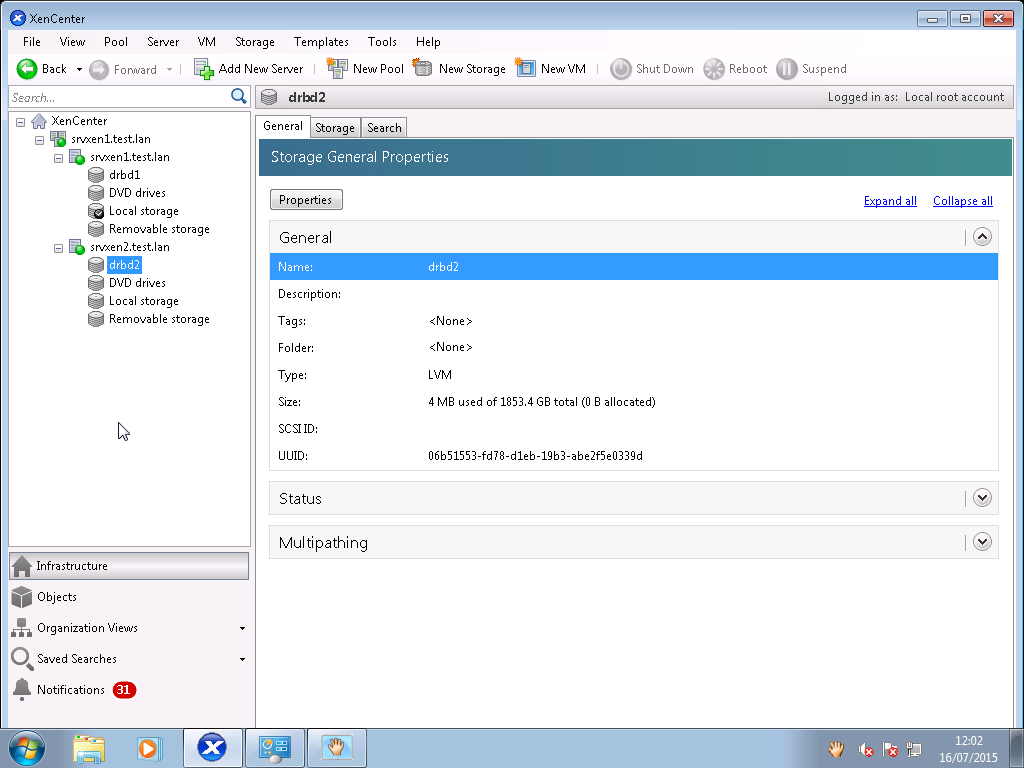Switch to the Search tab

(x=384, y=128)
